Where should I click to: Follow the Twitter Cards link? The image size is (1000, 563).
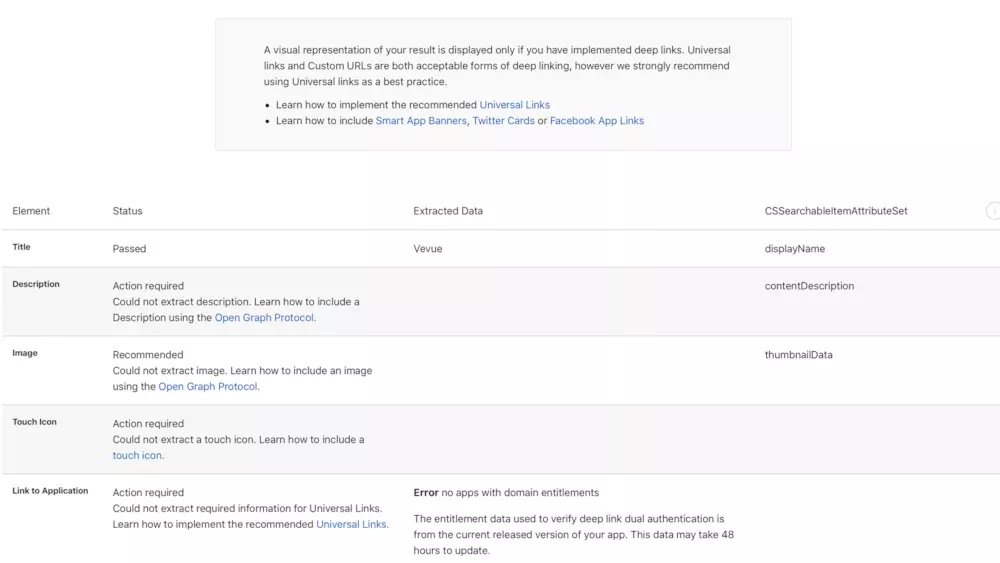(x=503, y=121)
